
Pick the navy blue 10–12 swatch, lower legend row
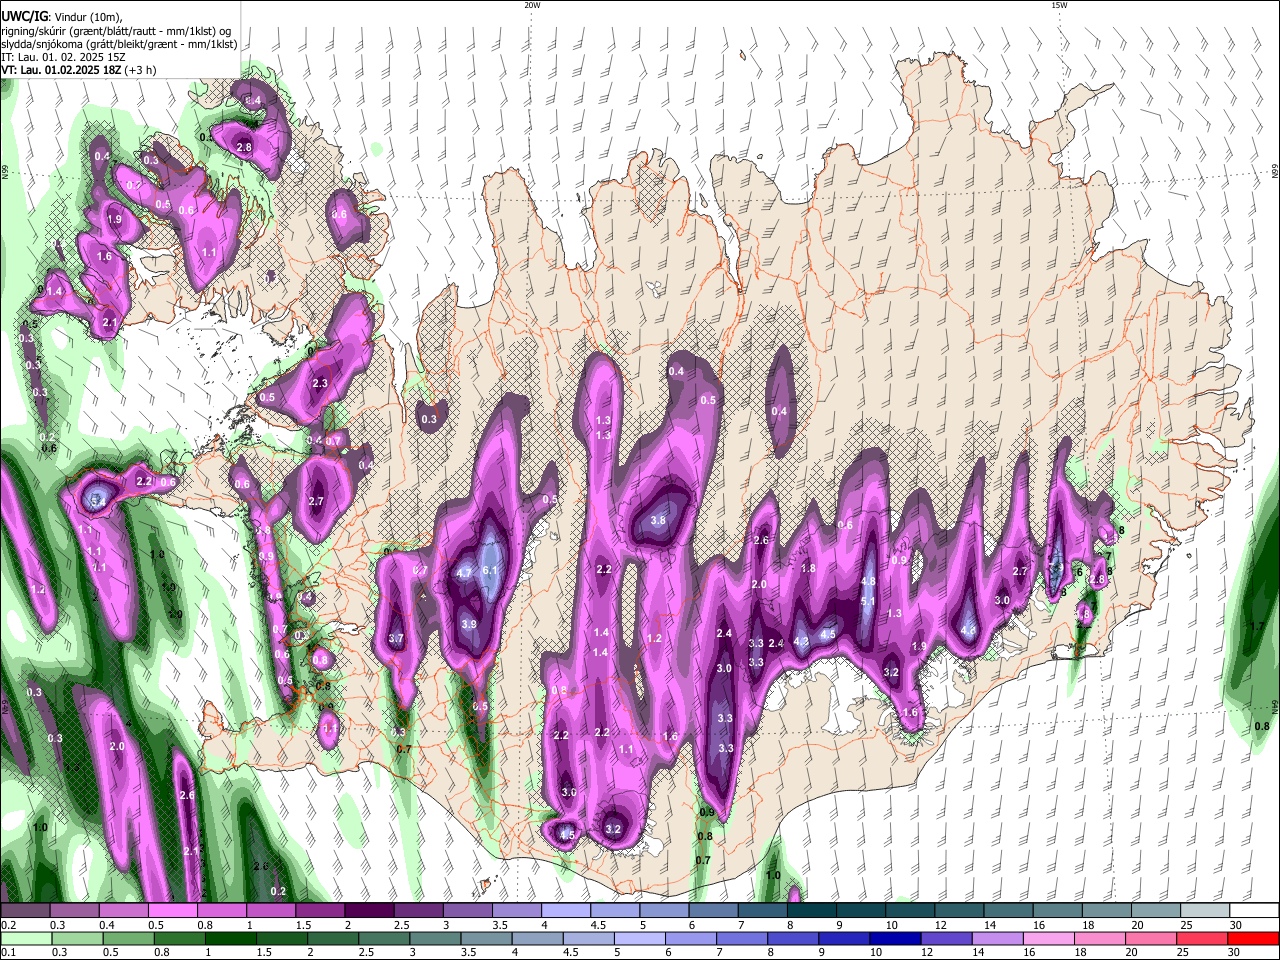pyautogui.click(x=895, y=938)
